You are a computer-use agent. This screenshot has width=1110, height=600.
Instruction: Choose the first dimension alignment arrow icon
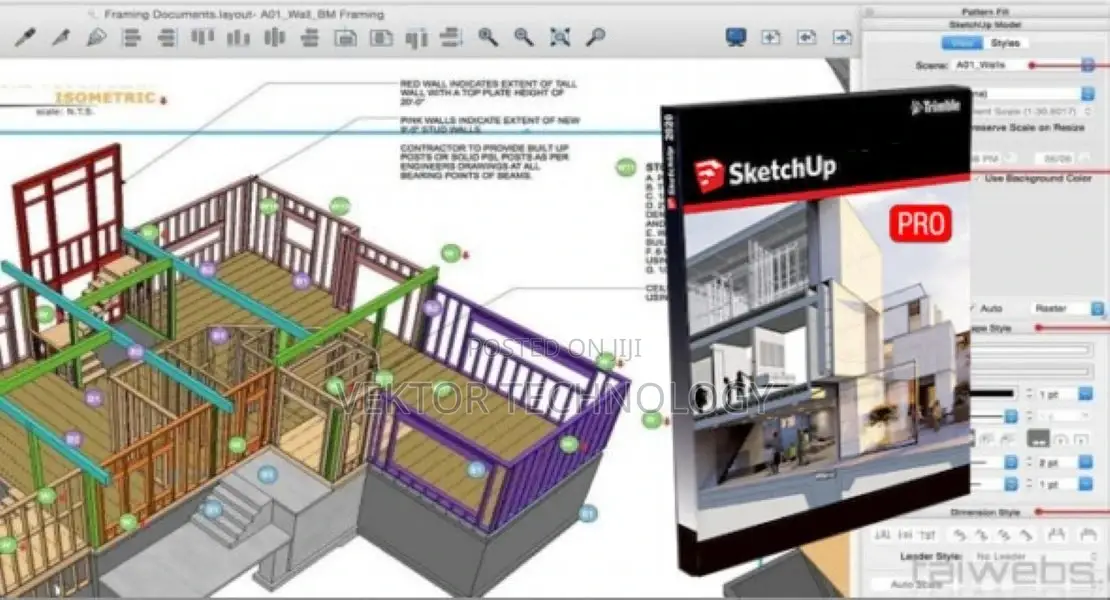(959, 536)
